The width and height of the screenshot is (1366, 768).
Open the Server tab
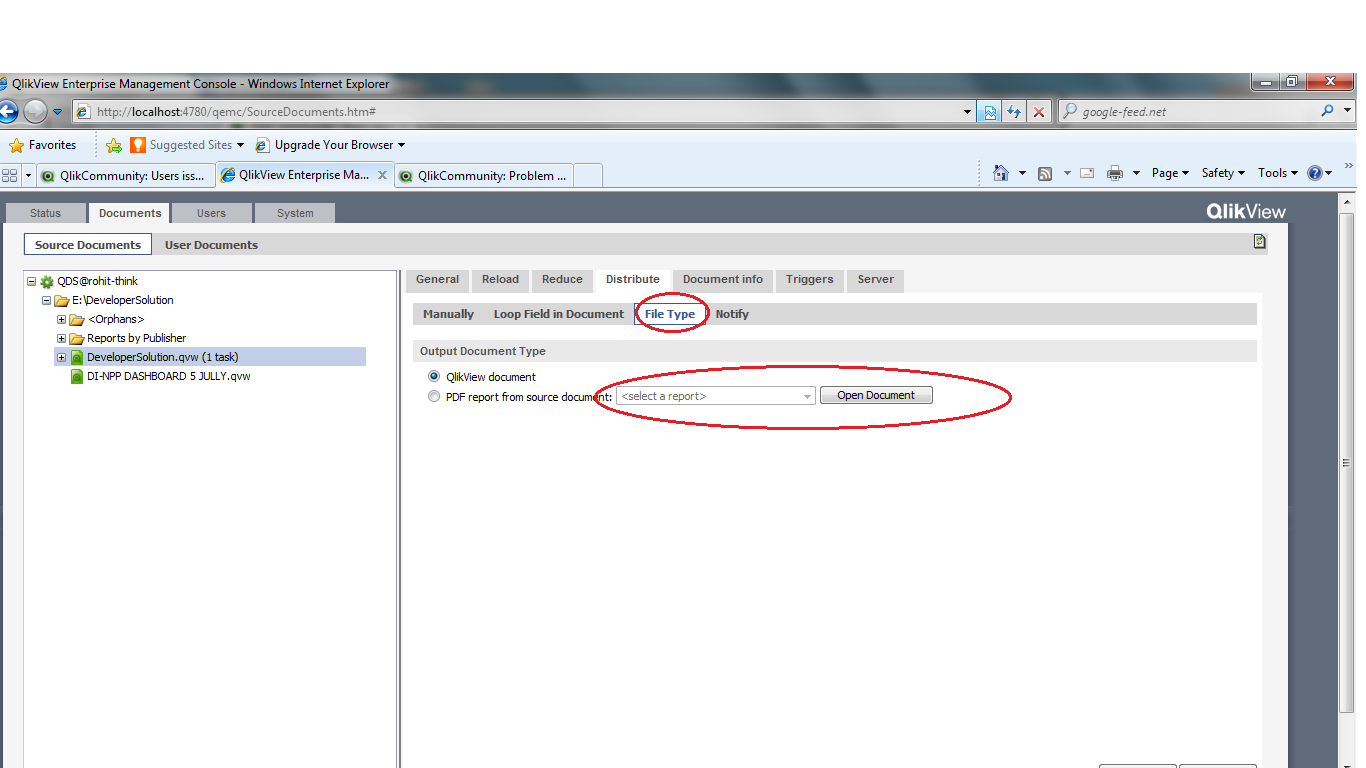(x=876, y=280)
